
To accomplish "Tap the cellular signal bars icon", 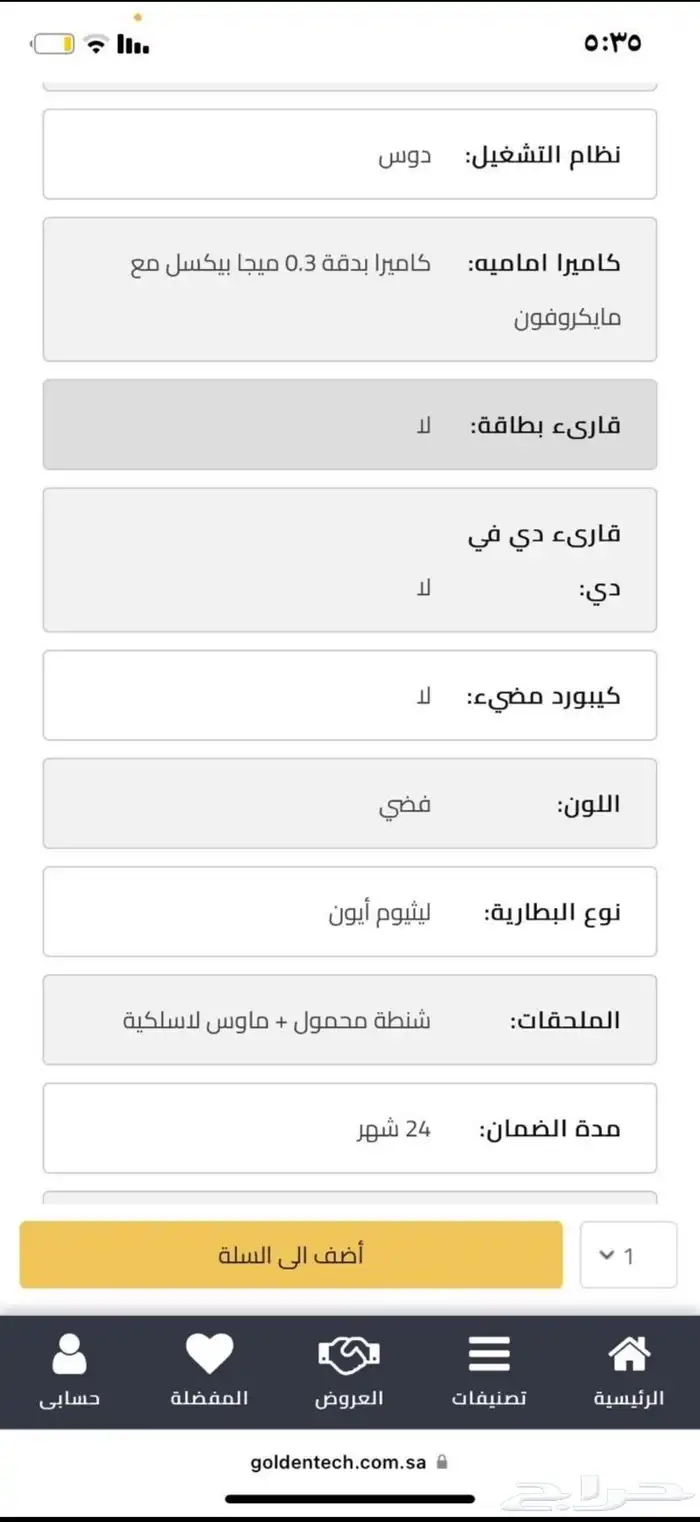I will pyautogui.click(x=129, y=44).
